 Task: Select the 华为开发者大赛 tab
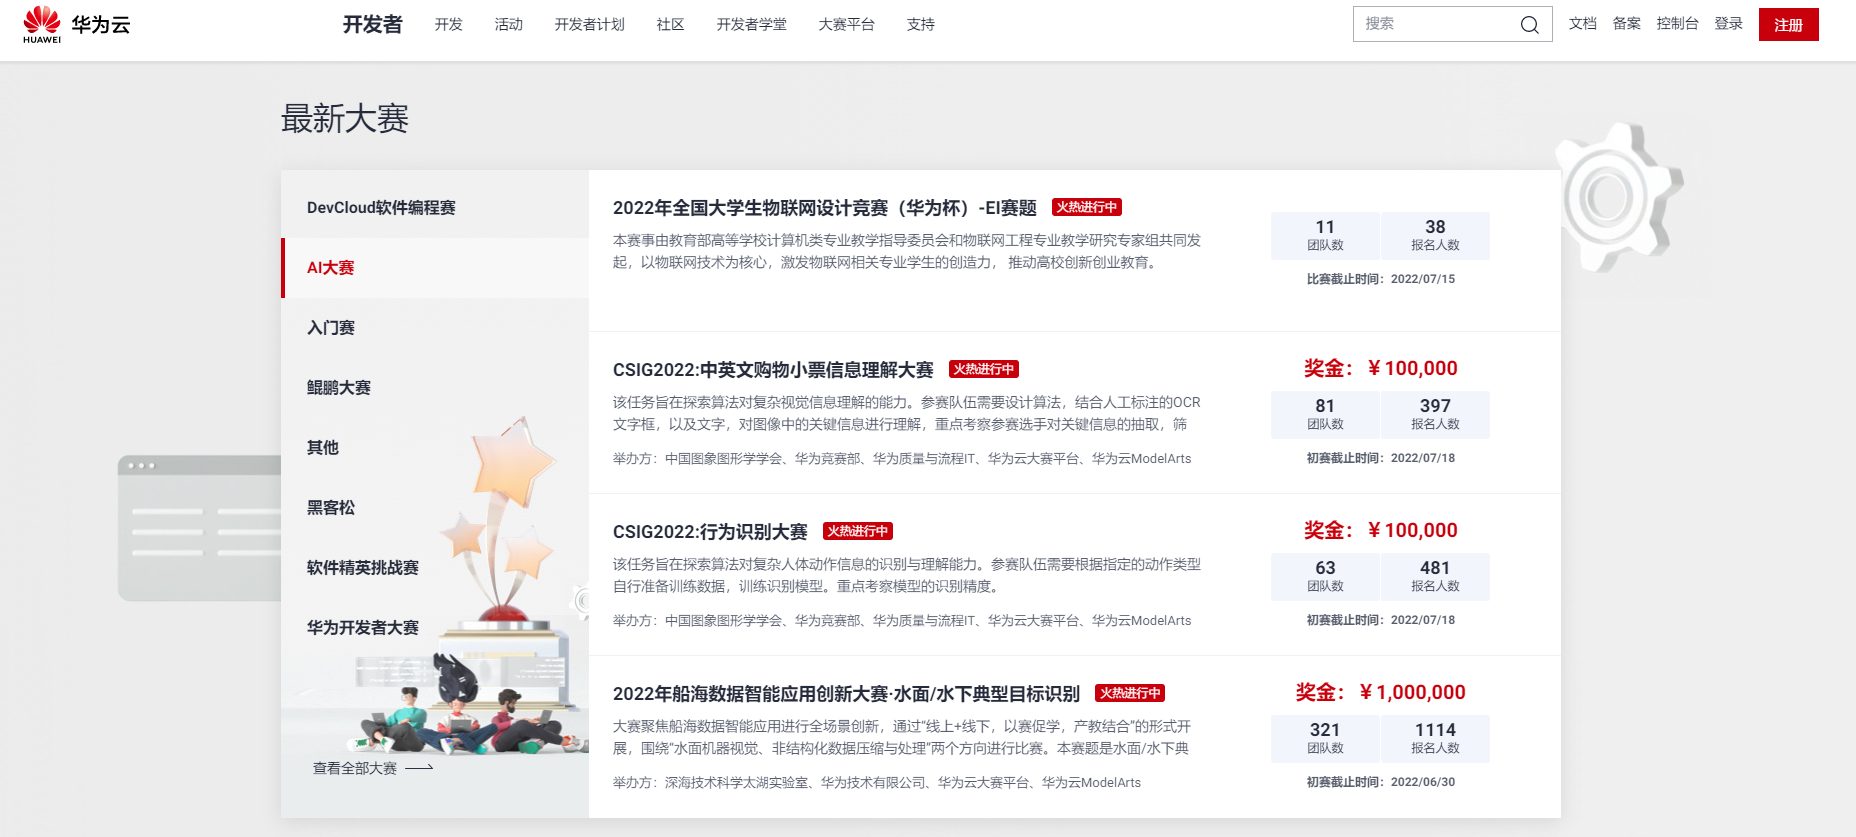pos(435,628)
